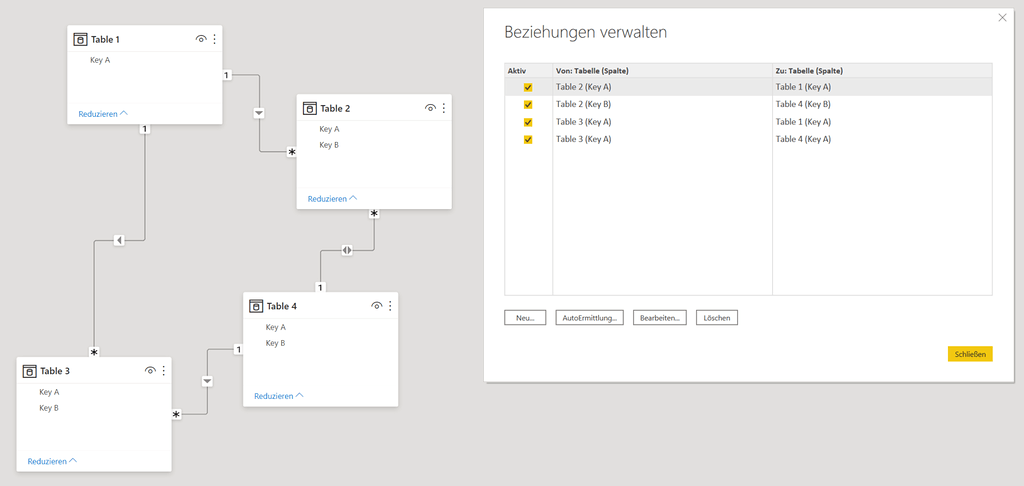Screen dimensions: 1024x486
Task: Open the Table 4 more options menu
Action: 390,306
